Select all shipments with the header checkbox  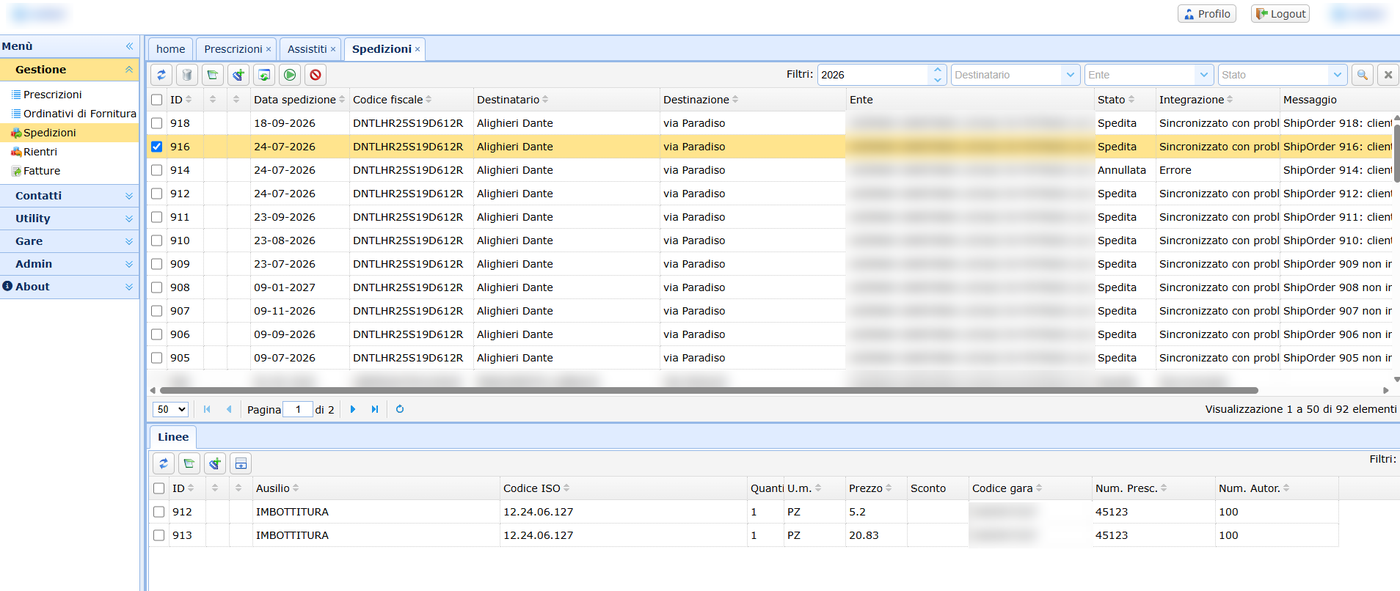point(156,100)
